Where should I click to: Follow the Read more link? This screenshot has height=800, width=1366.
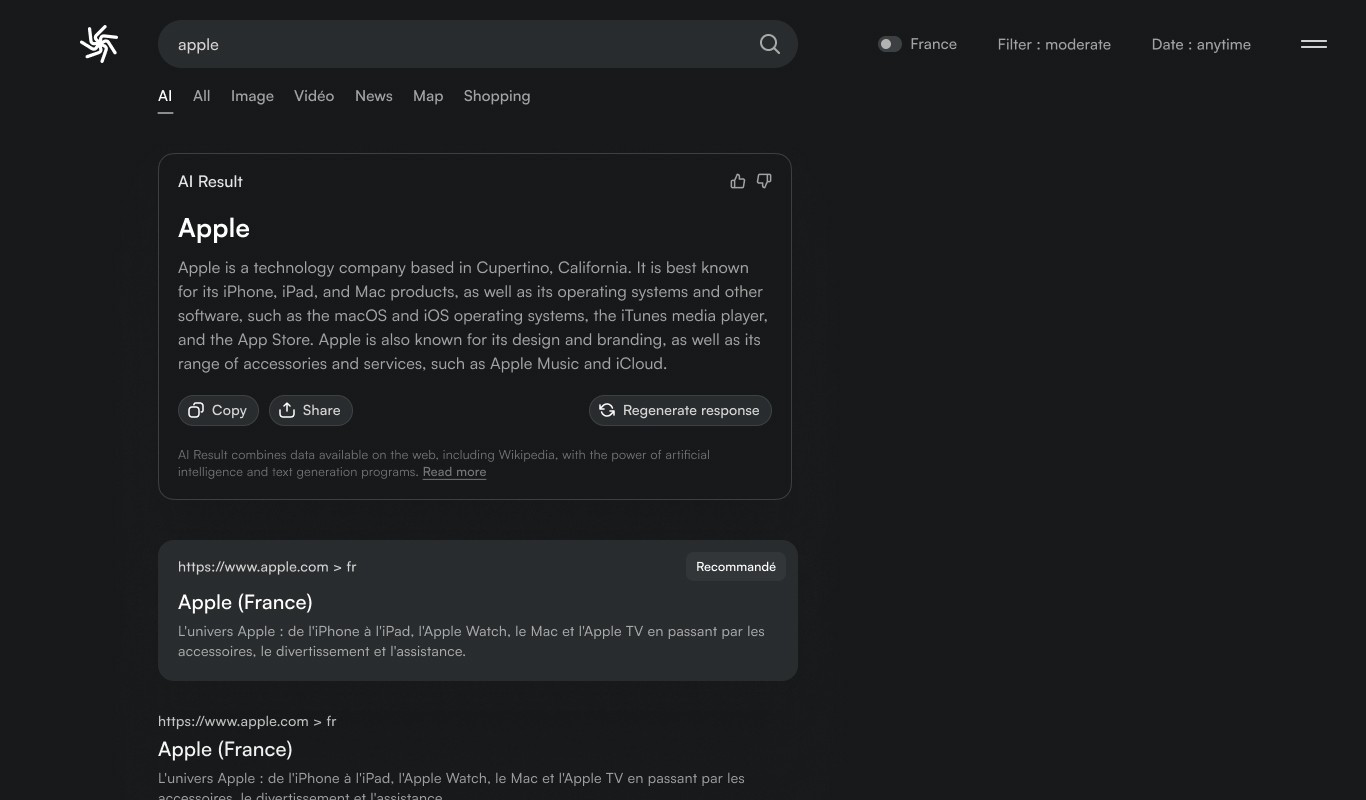pyautogui.click(x=454, y=472)
